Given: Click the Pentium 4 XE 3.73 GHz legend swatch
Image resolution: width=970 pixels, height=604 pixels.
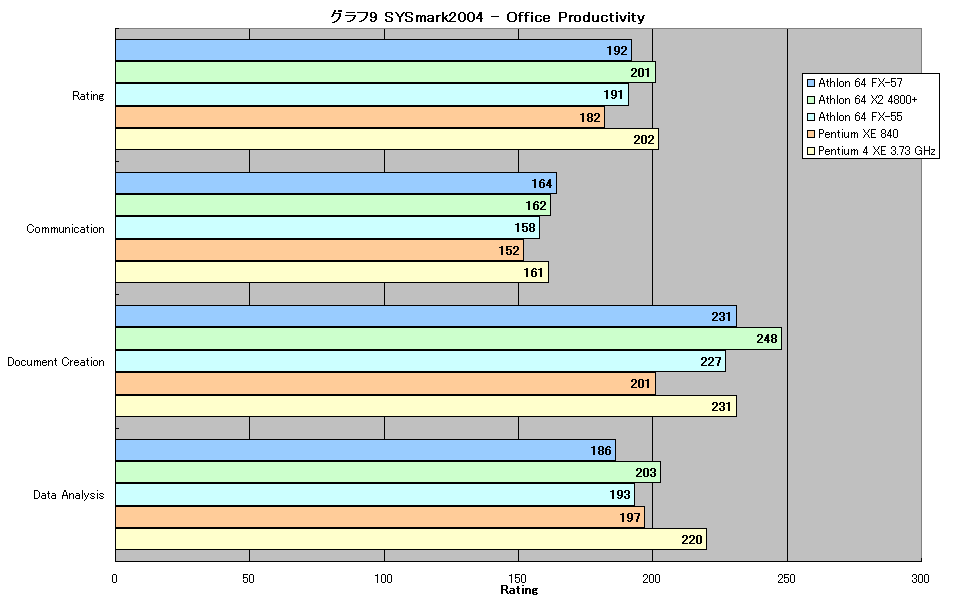Looking at the screenshot, I should click(810, 151).
